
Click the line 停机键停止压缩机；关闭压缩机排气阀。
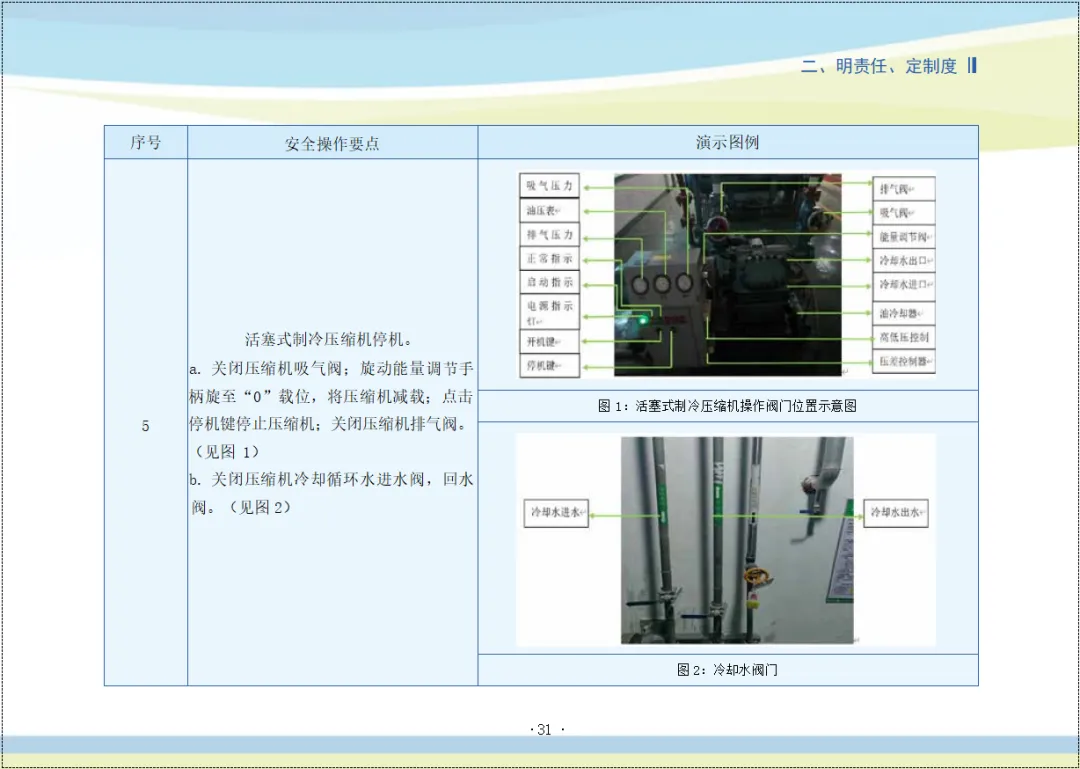coord(332,424)
